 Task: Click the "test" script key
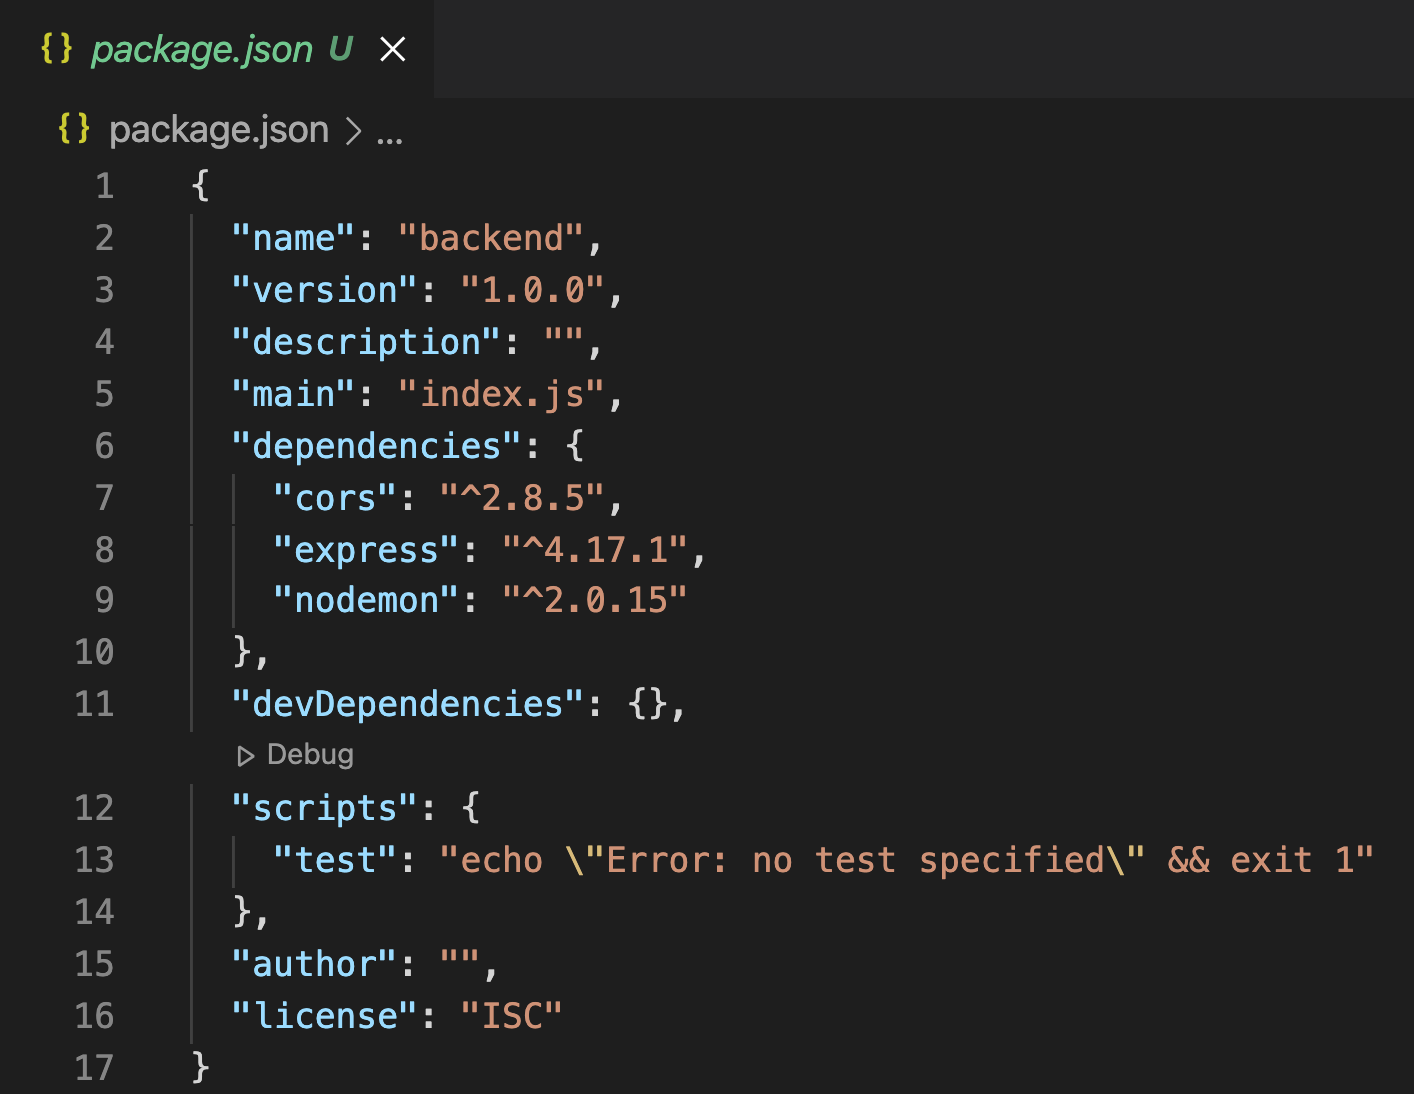click(x=335, y=860)
